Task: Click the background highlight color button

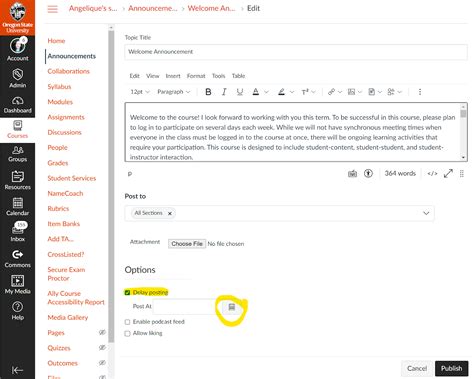Action: coord(281,92)
